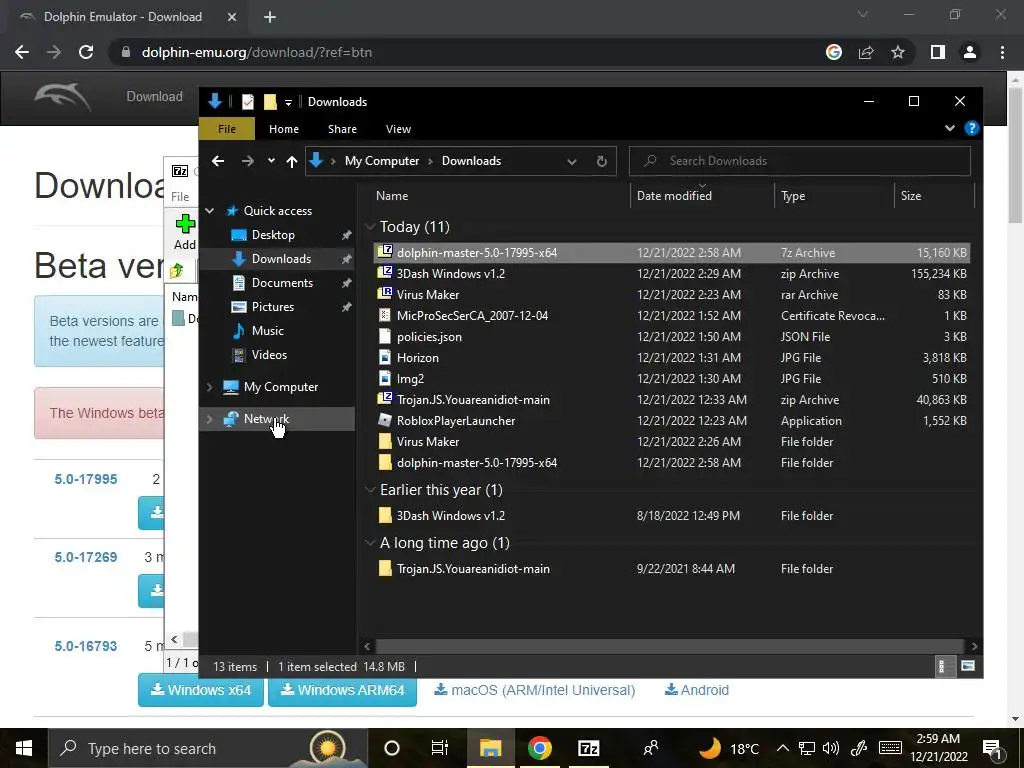Open Explorer help question mark icon
Screen dimensions: 1024x768
point(972,129)
